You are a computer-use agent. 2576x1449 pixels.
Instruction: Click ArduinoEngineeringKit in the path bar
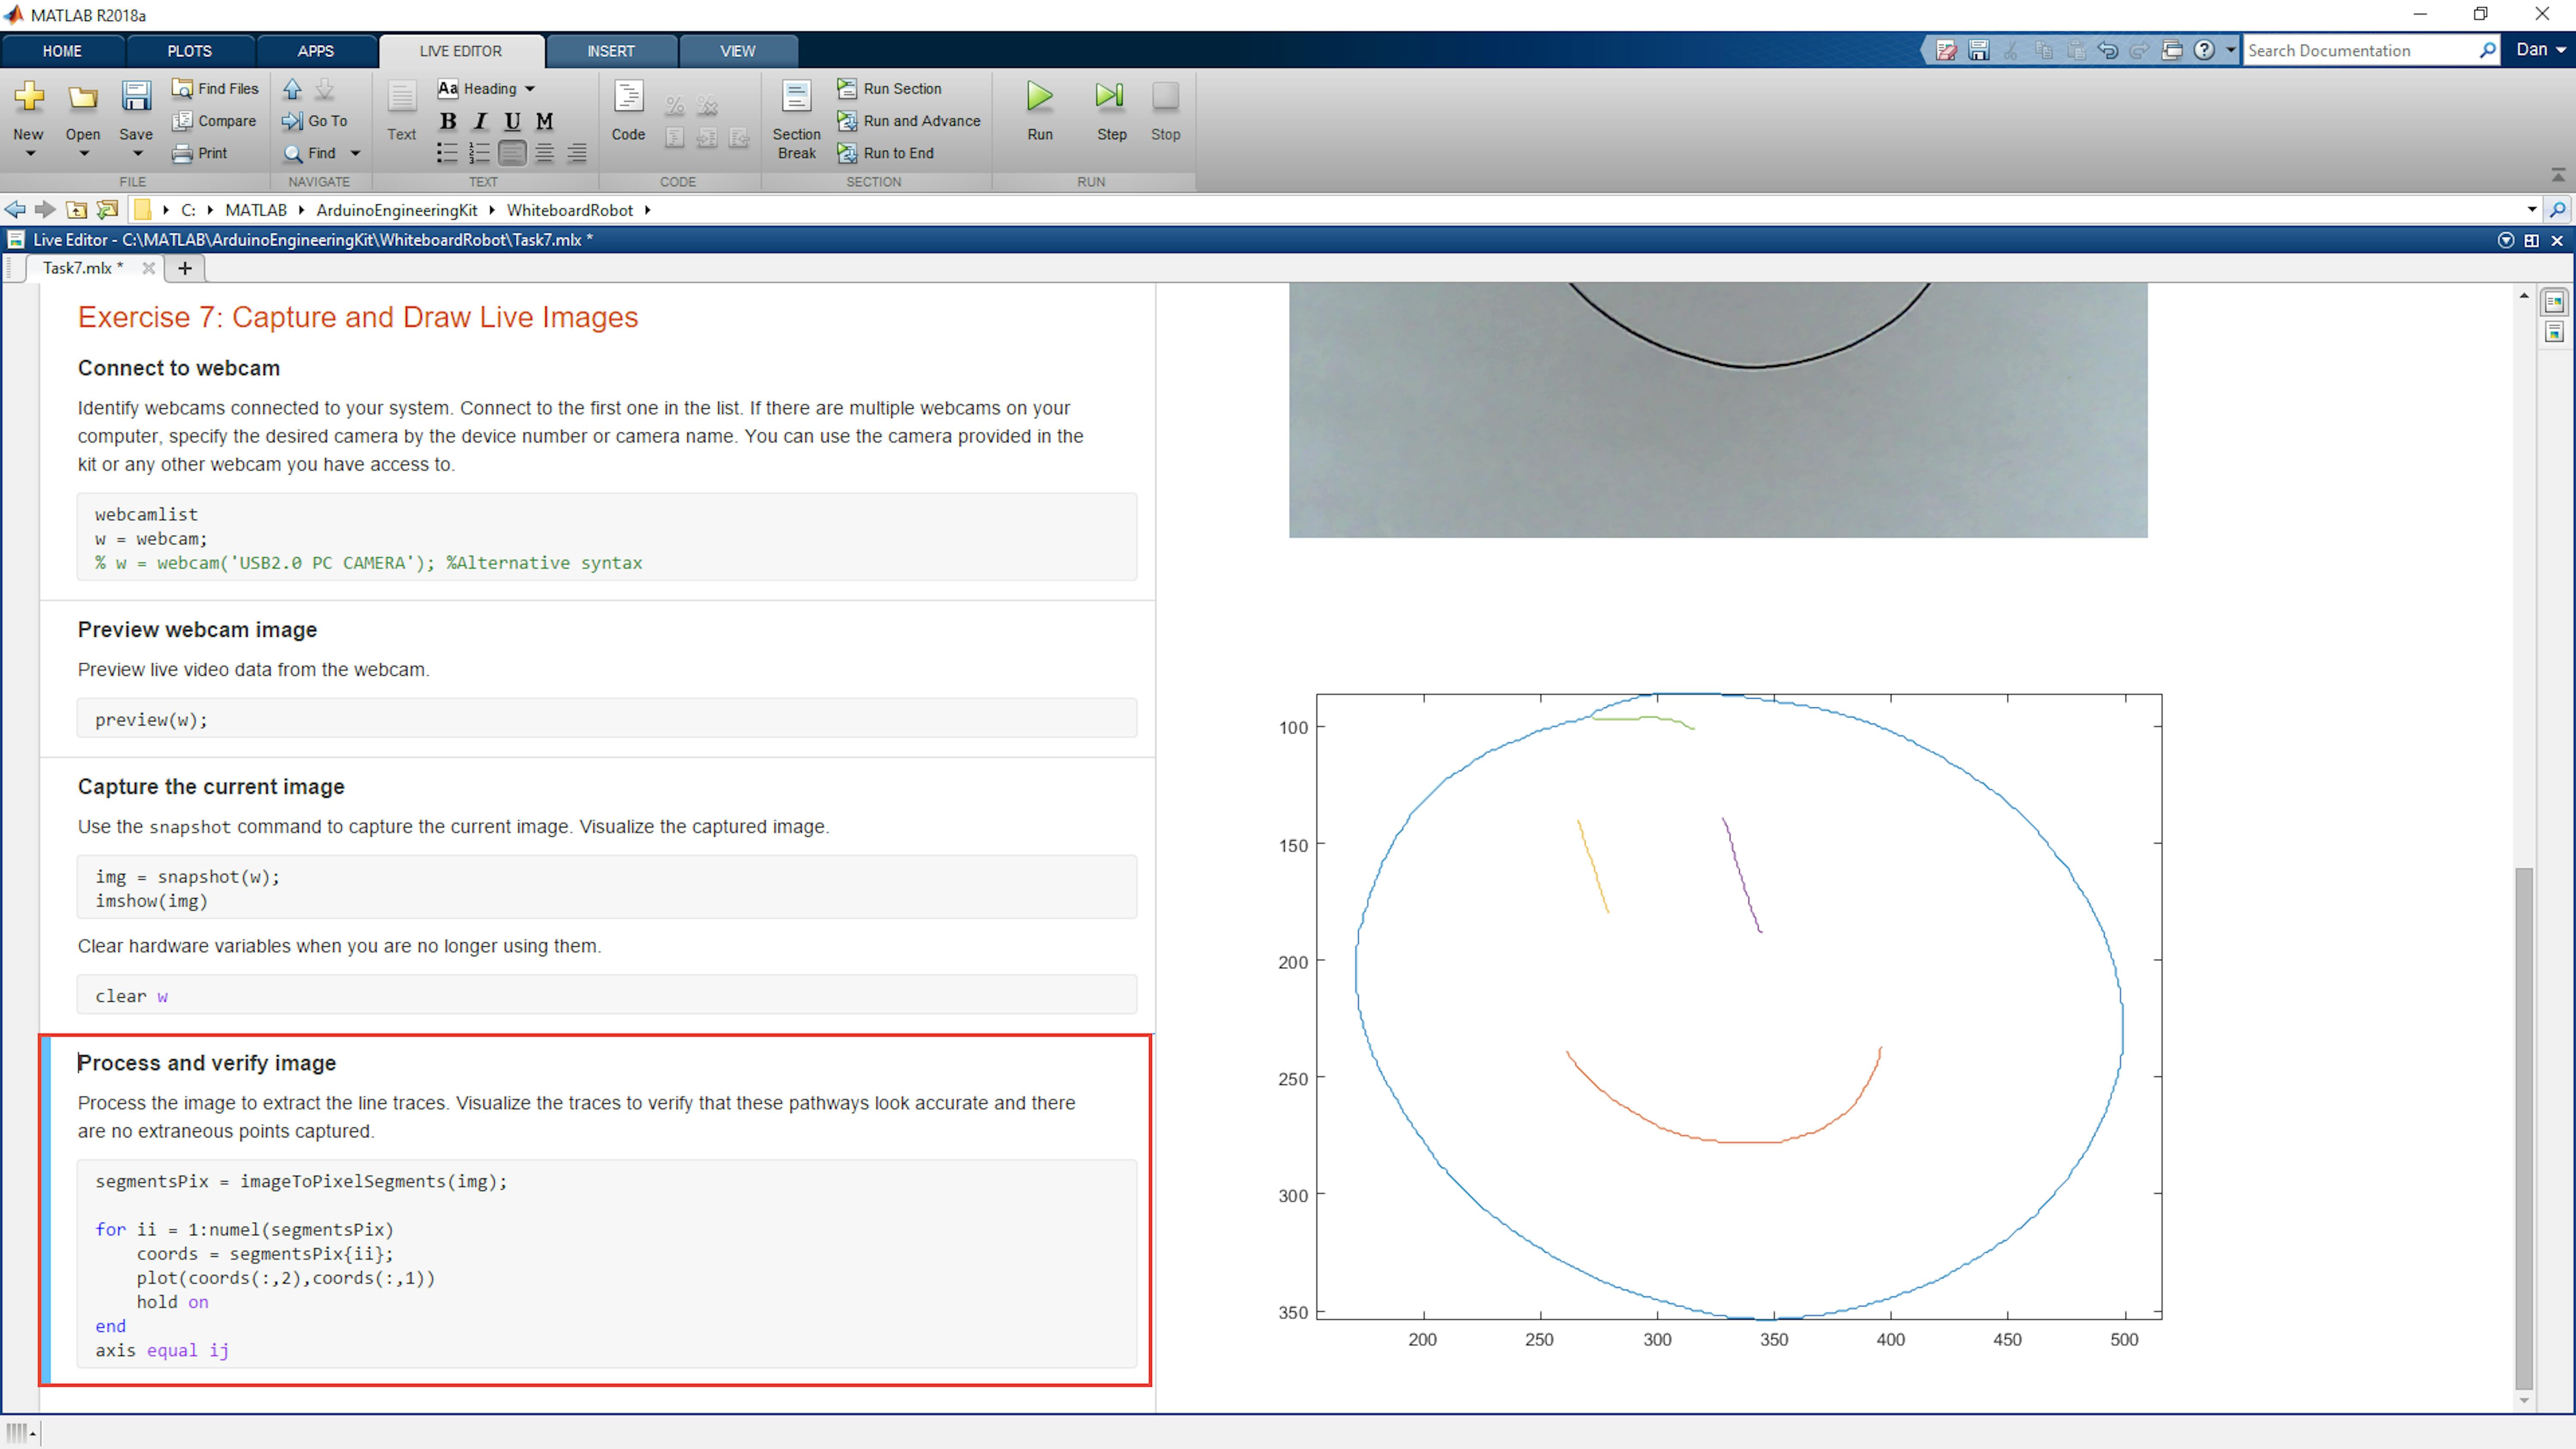(x=397, y=210)
